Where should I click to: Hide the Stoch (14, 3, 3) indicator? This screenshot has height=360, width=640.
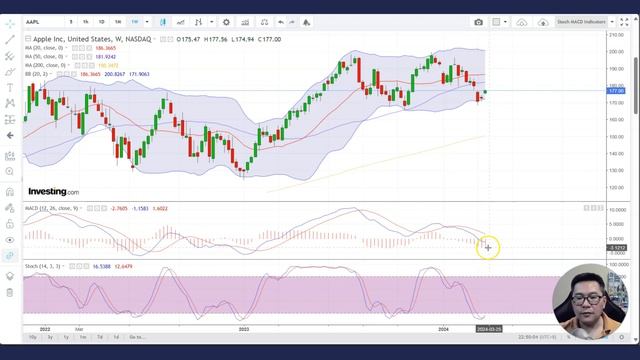72,267
